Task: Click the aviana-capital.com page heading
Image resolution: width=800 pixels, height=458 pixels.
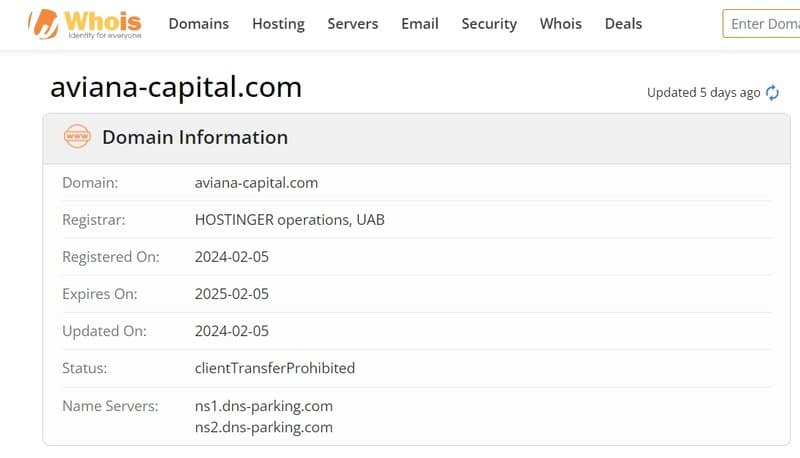Action: [x=176, y=87]
